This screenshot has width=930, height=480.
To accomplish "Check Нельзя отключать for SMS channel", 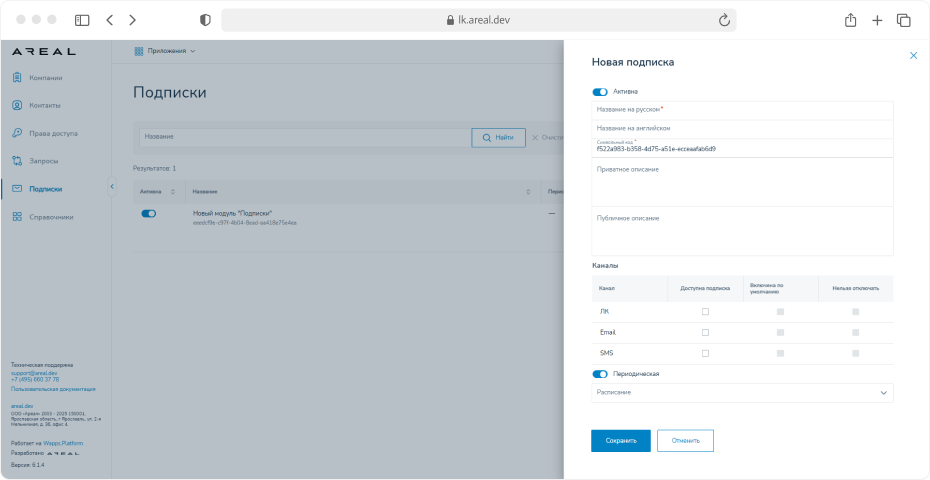I will [x=856, y=354].
